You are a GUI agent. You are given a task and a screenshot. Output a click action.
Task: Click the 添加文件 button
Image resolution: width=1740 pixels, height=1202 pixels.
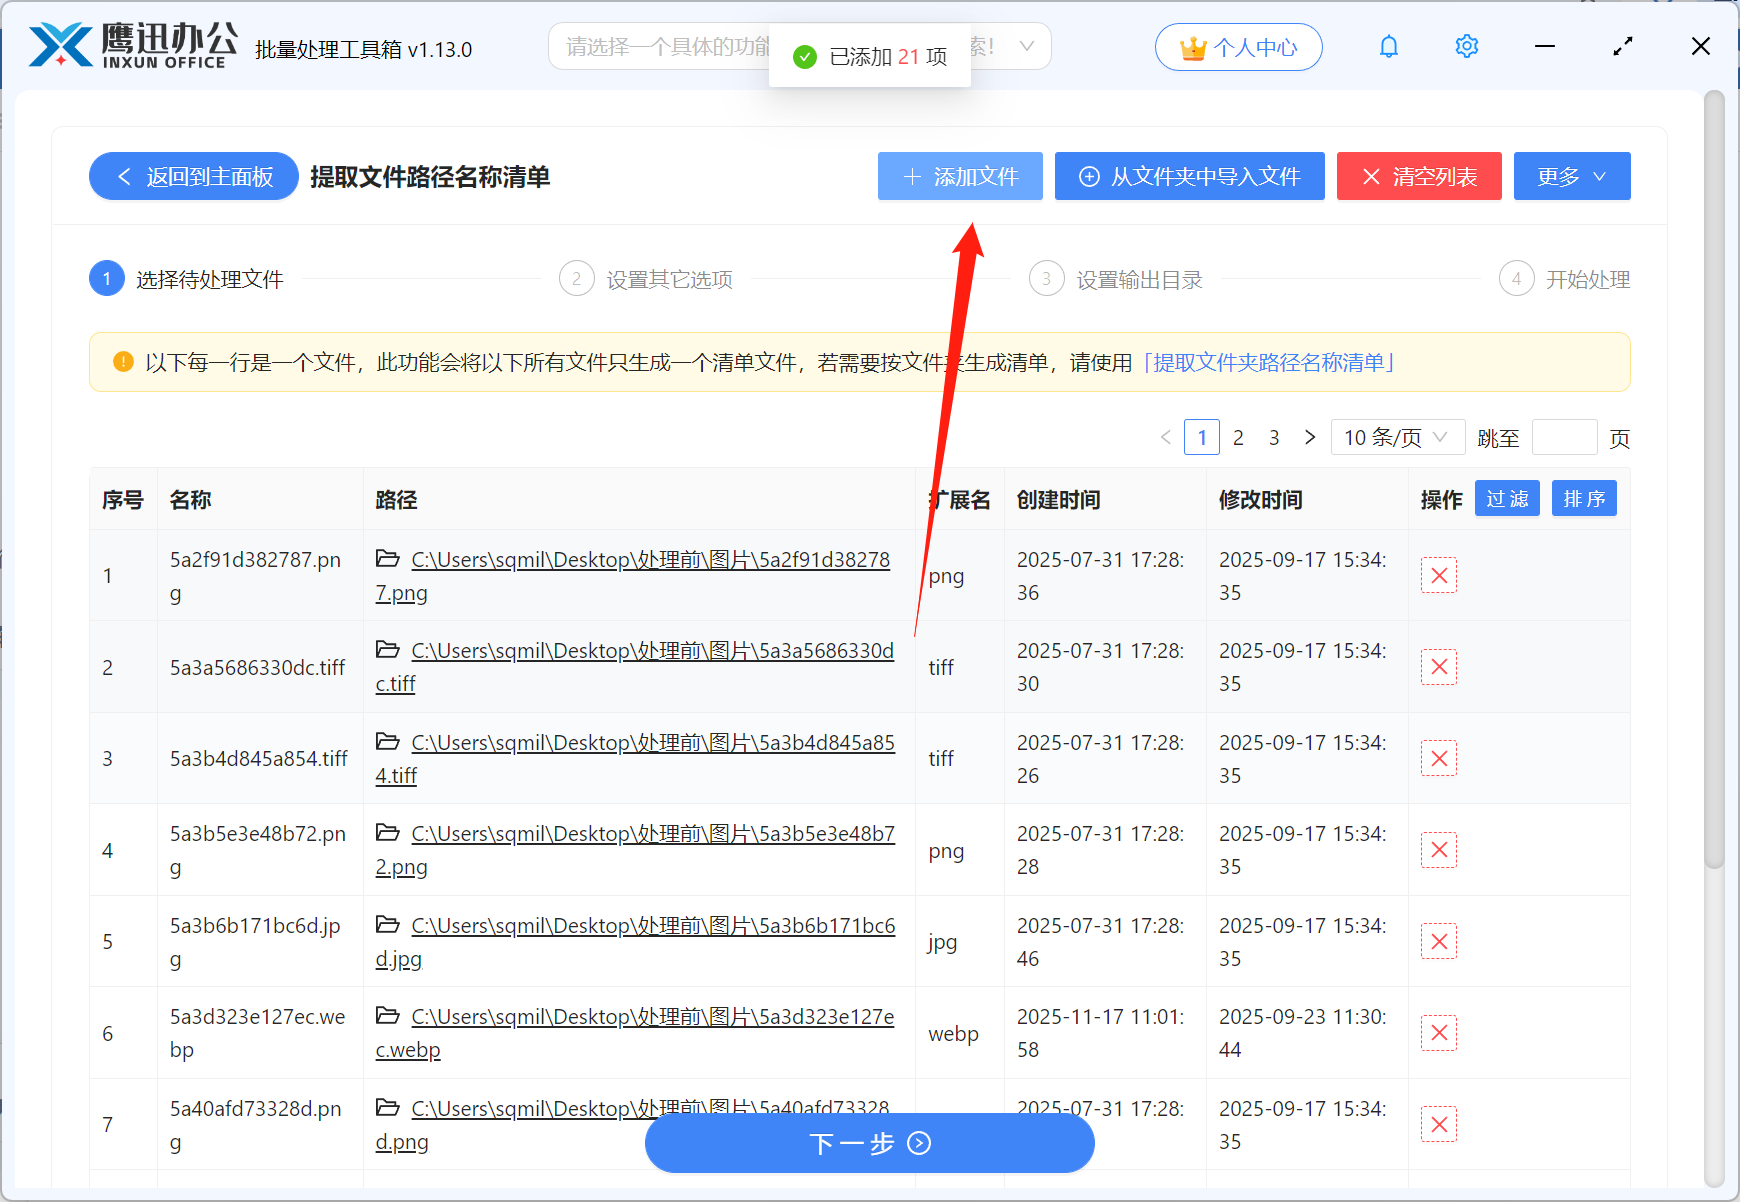click(x=959, y=176)
